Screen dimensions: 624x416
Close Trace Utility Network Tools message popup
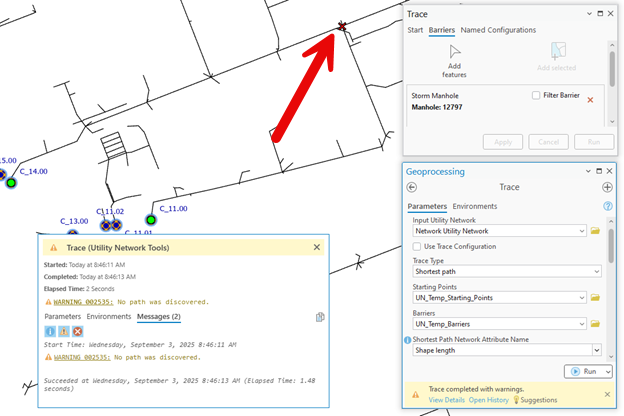tap(317, 247)
